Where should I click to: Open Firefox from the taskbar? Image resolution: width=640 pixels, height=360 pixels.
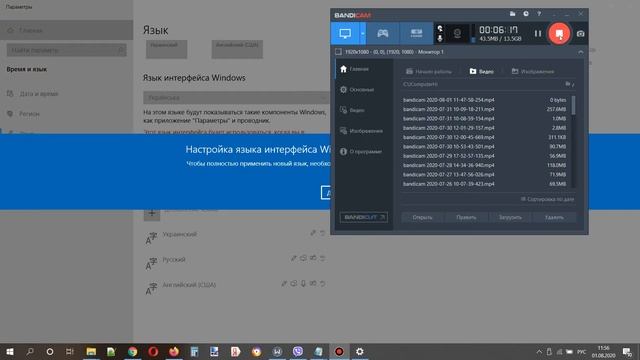coord(174,351)
